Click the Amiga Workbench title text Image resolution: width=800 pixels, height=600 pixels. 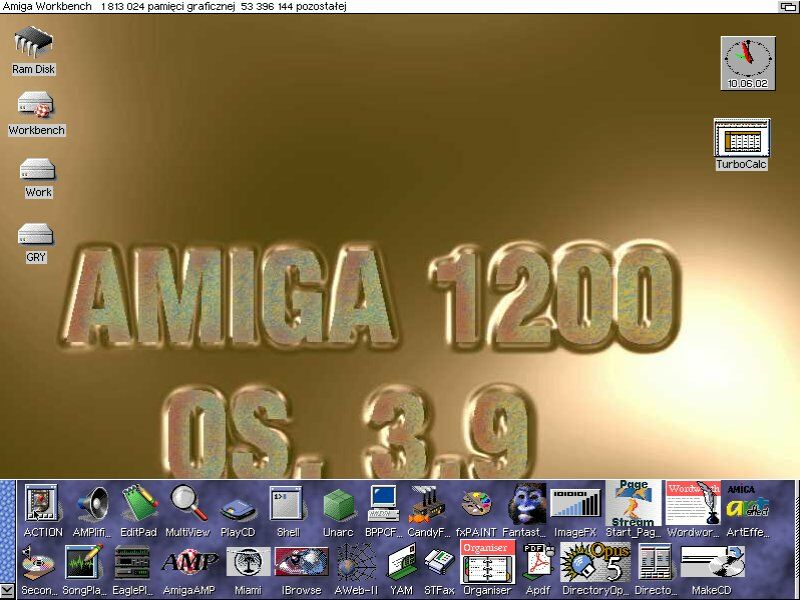click(47, 7)
